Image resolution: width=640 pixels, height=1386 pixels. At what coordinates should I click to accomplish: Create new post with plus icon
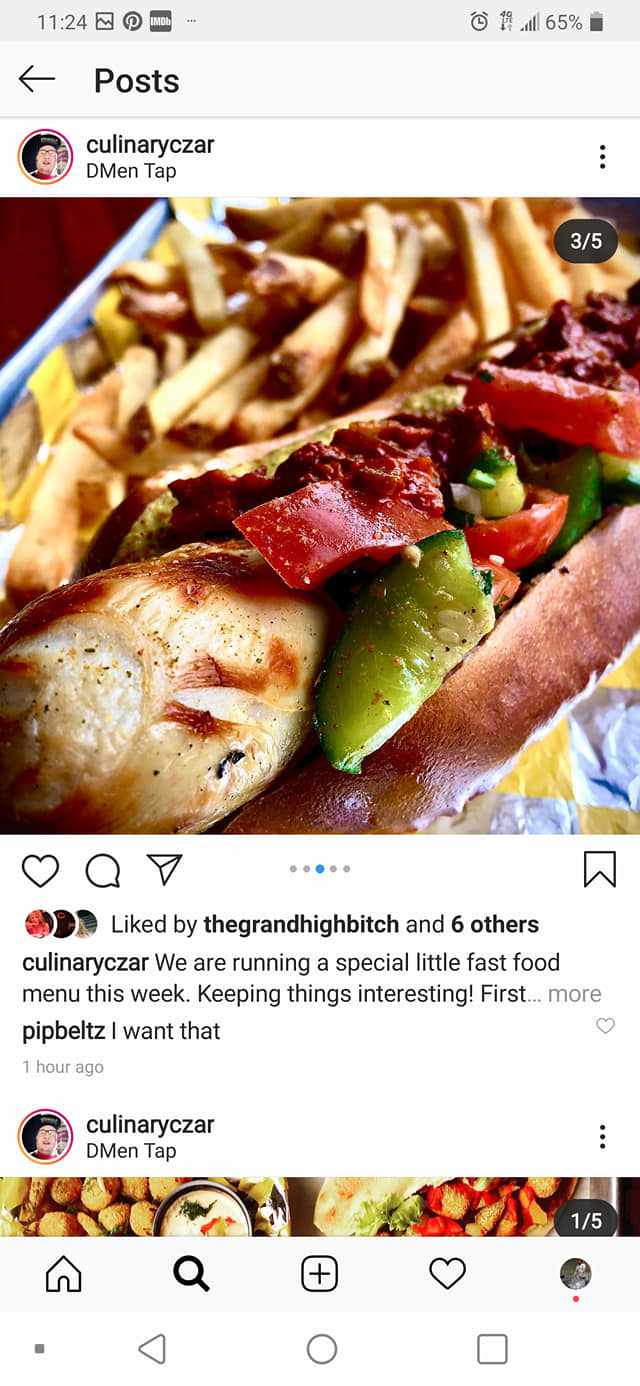(x=320, y=1274)
